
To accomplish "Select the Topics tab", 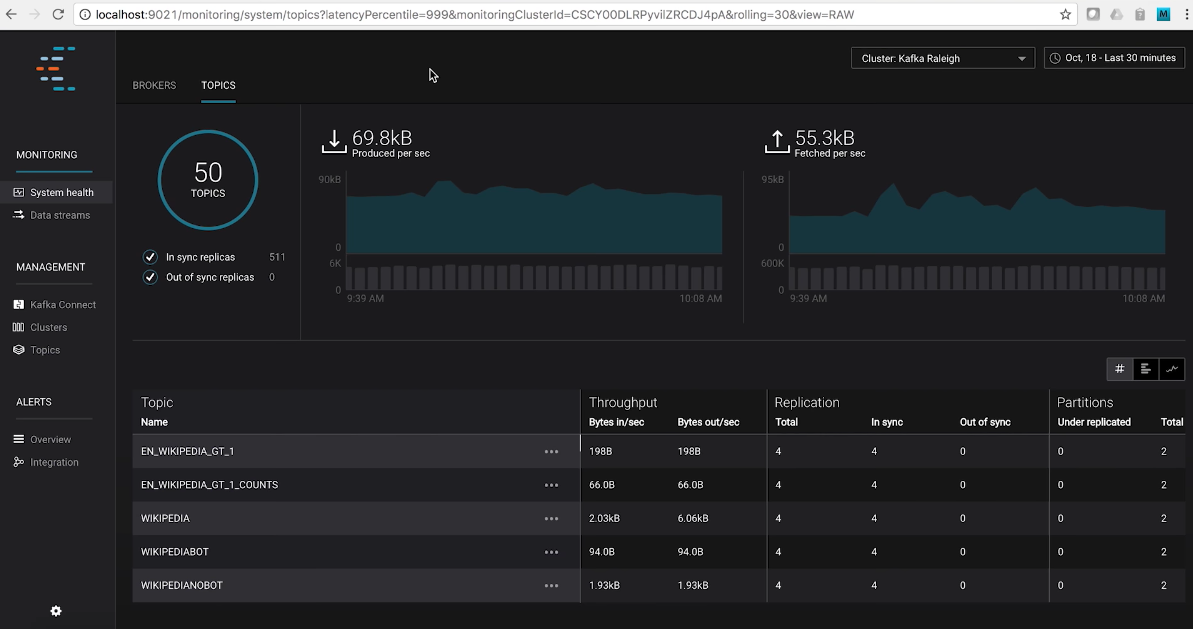I will pyautogui.click(x=218, y=85).
